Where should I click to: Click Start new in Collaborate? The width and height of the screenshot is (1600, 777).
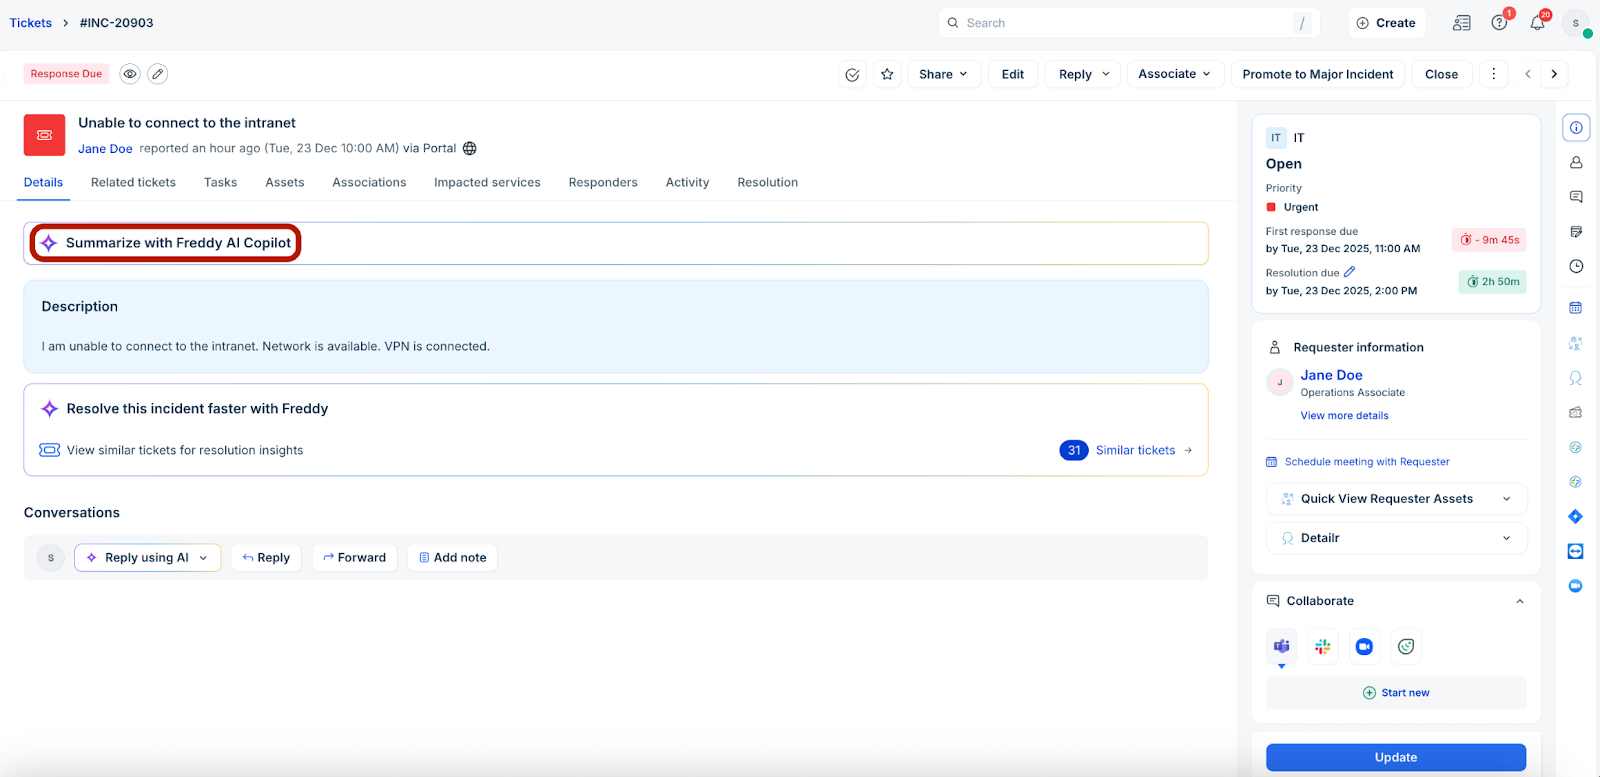tap(1396, 693)
